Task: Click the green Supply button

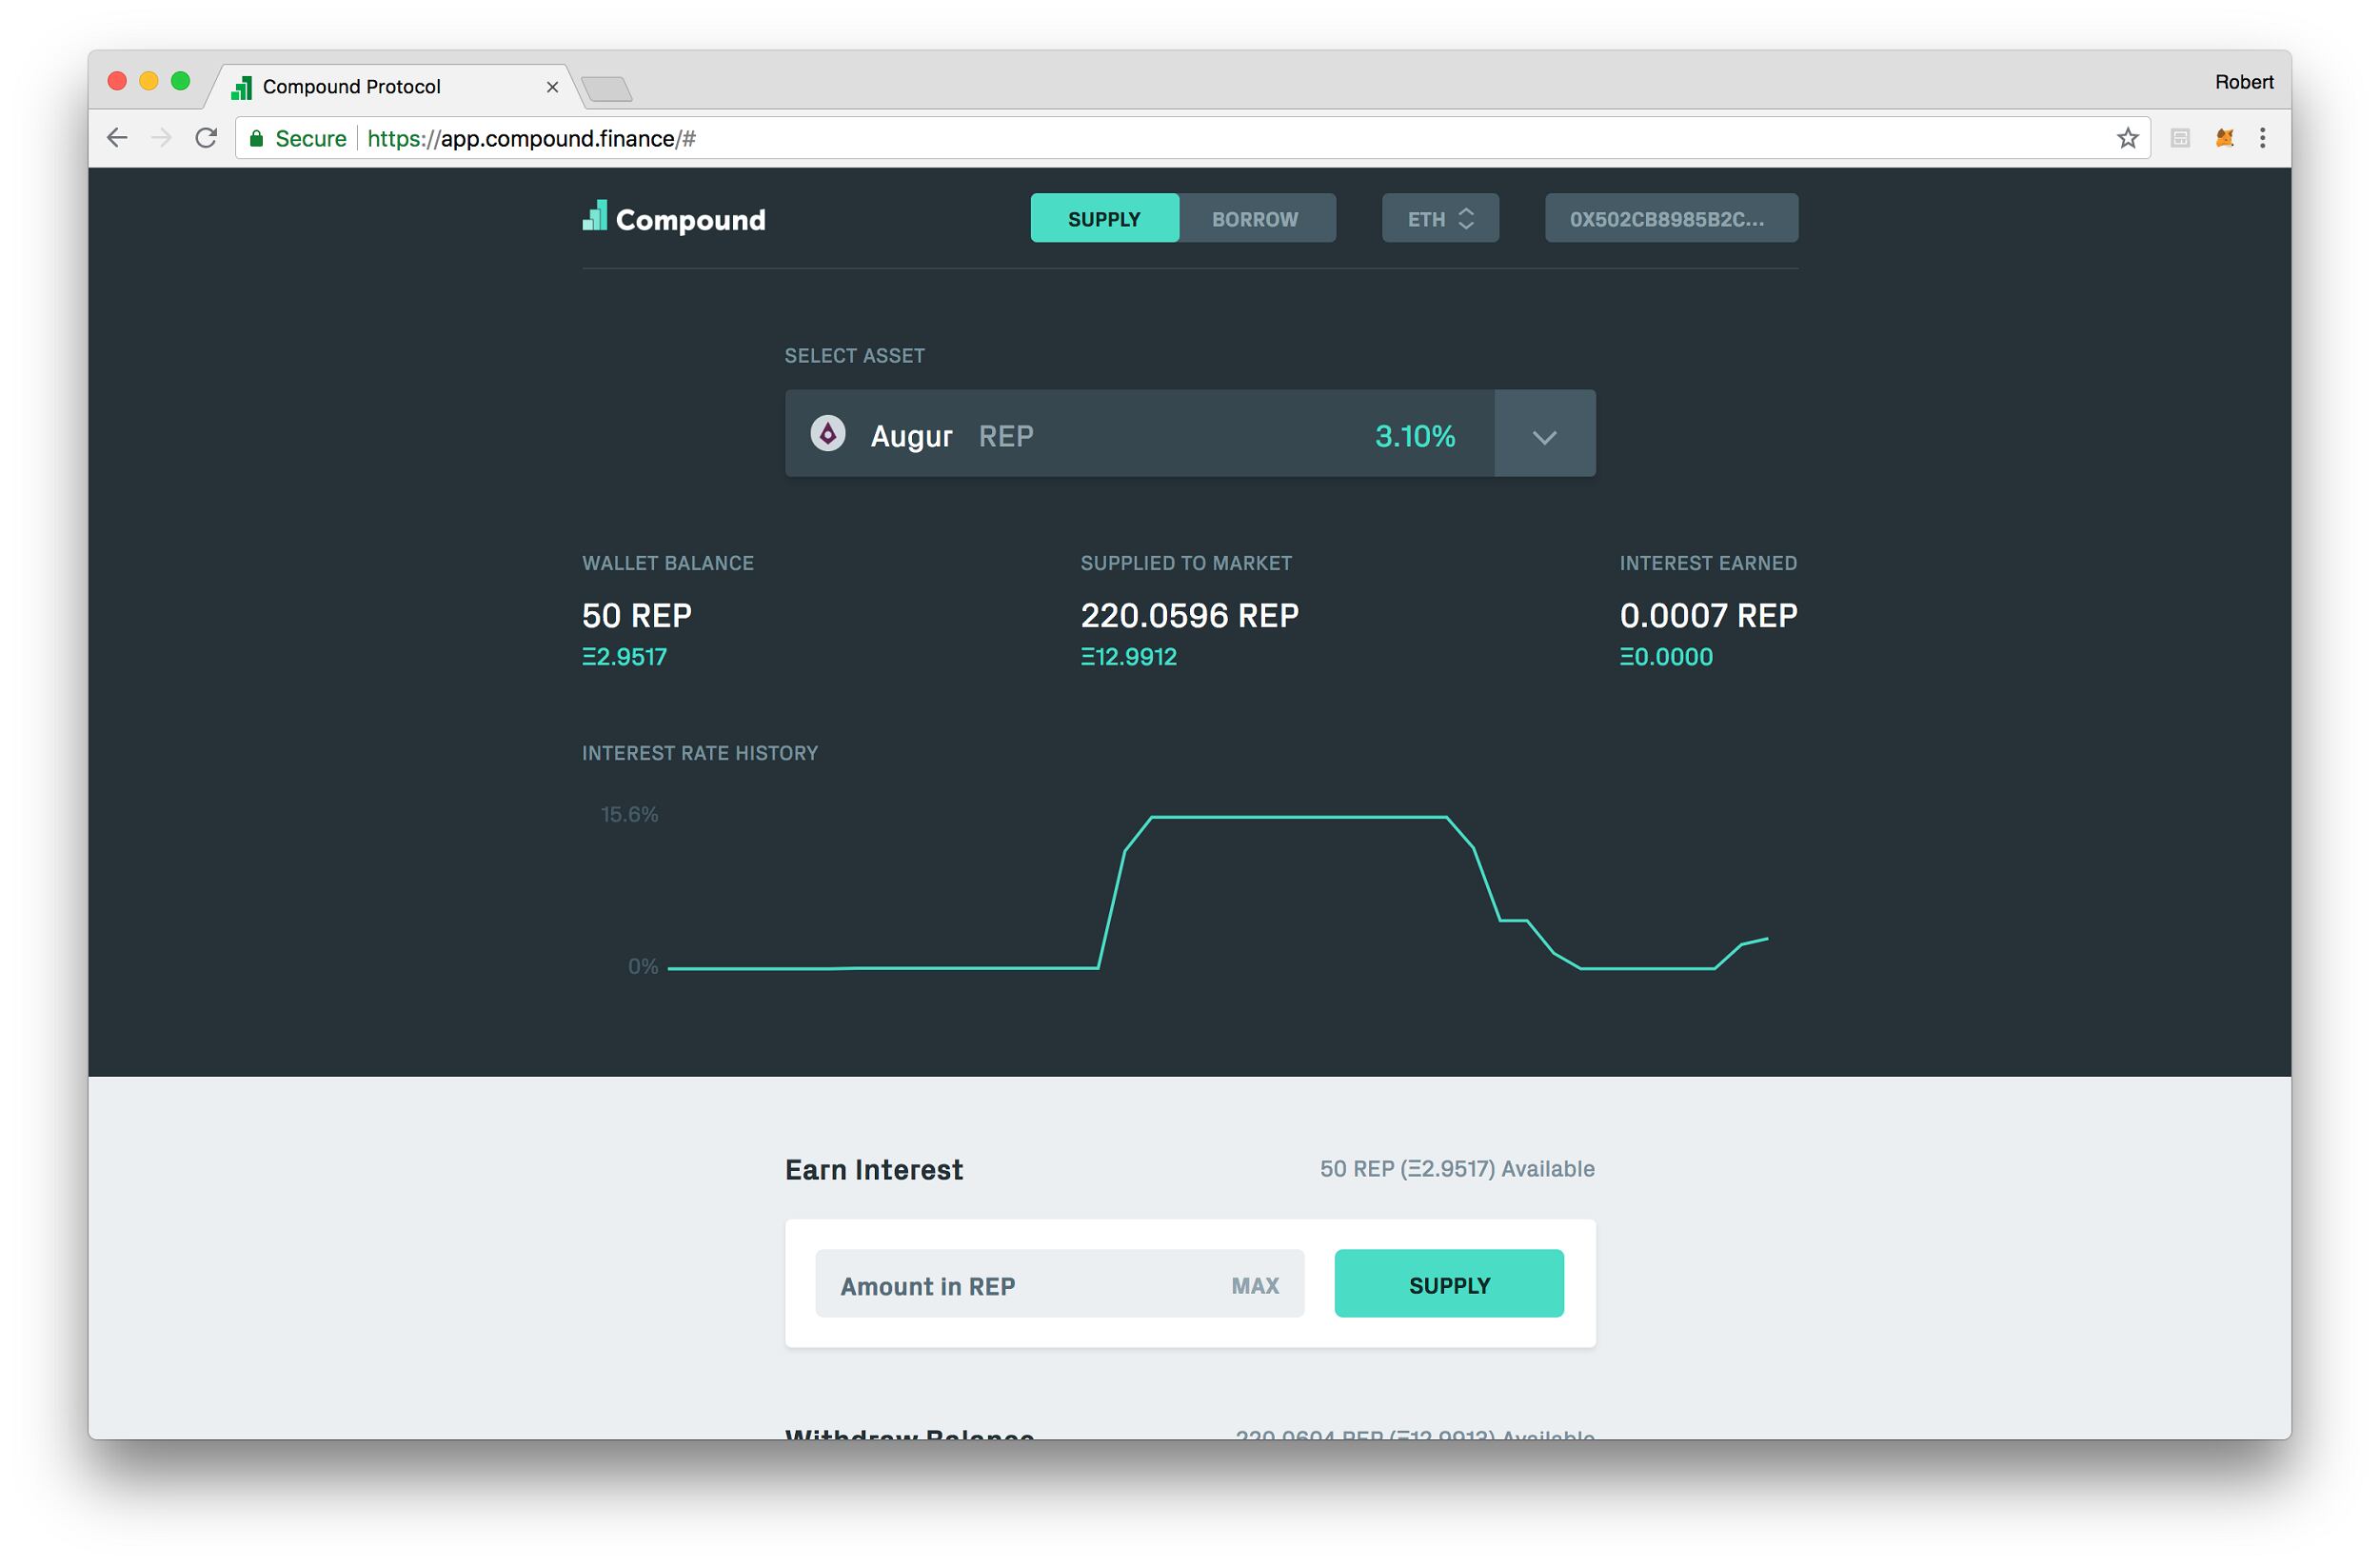Action: click(x=1448, y=1284)
